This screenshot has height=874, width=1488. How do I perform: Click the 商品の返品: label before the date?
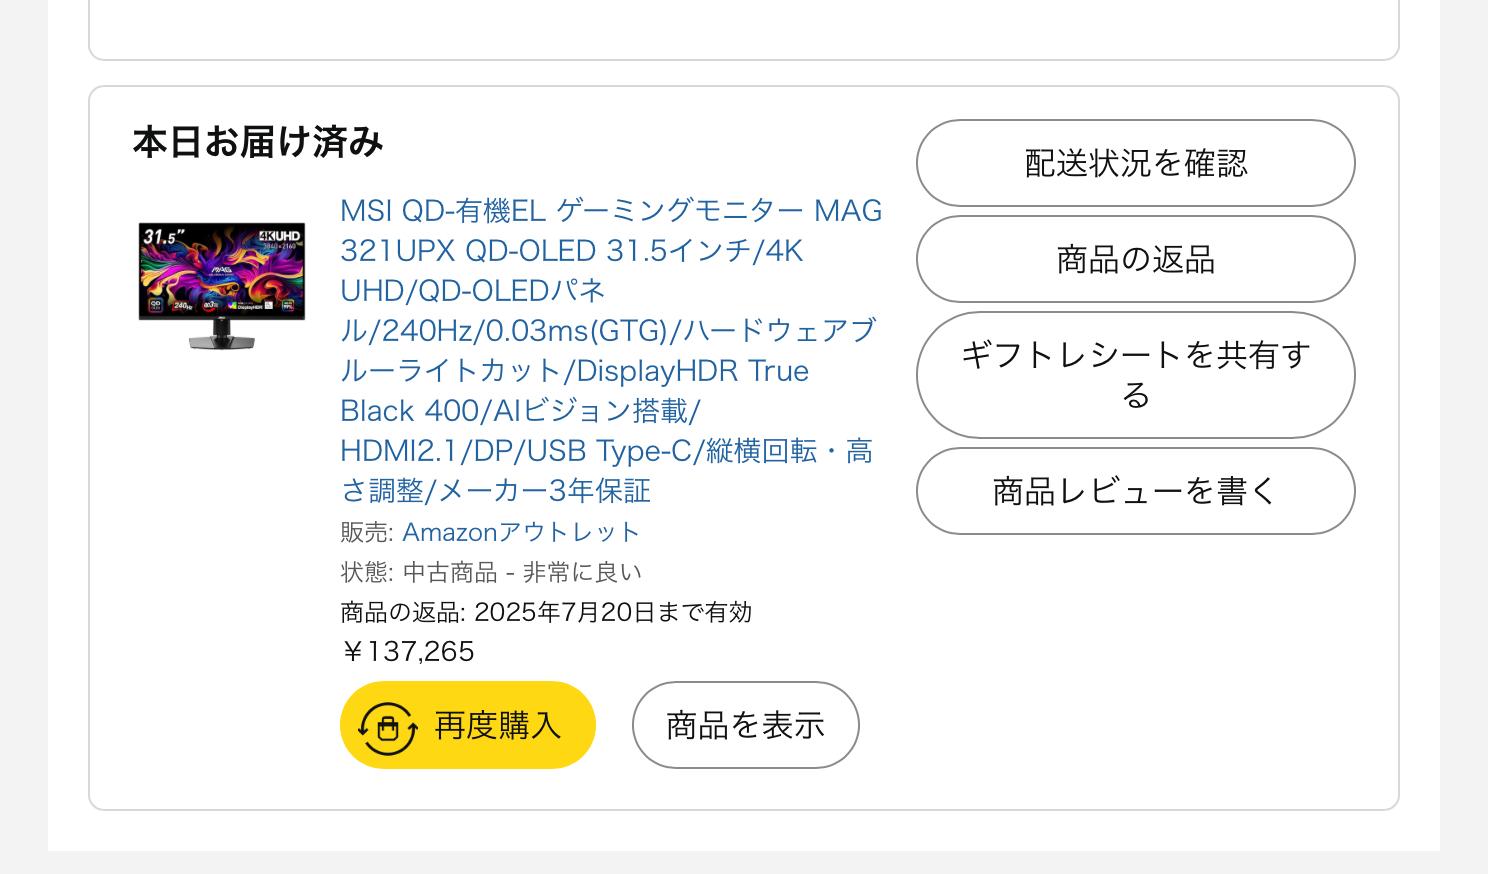click(x=402, y=612)
